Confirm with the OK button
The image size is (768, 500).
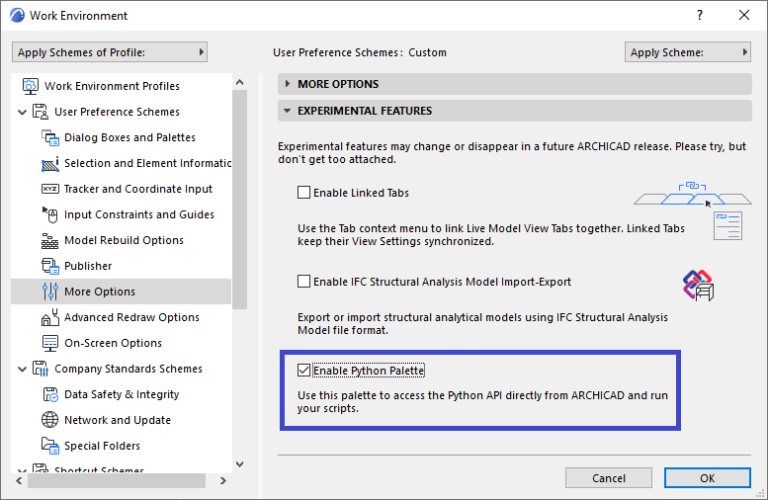click(x=706, y=478)
